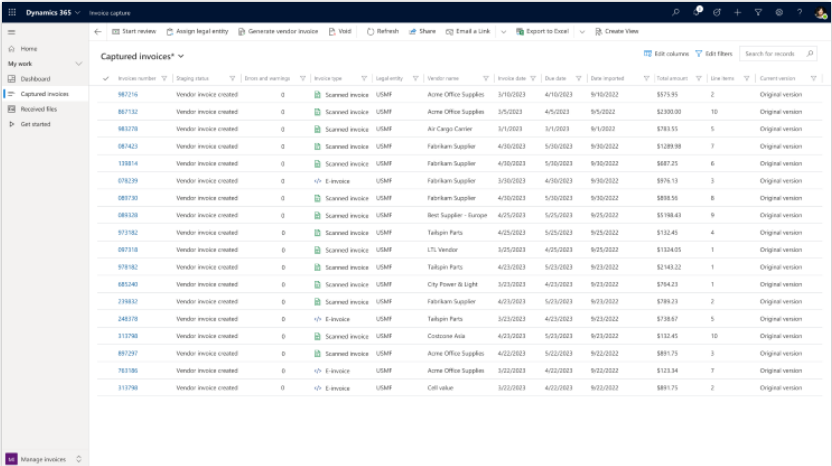Click vendor cell 'Best Supplier - Europe'

pos(457,215)
